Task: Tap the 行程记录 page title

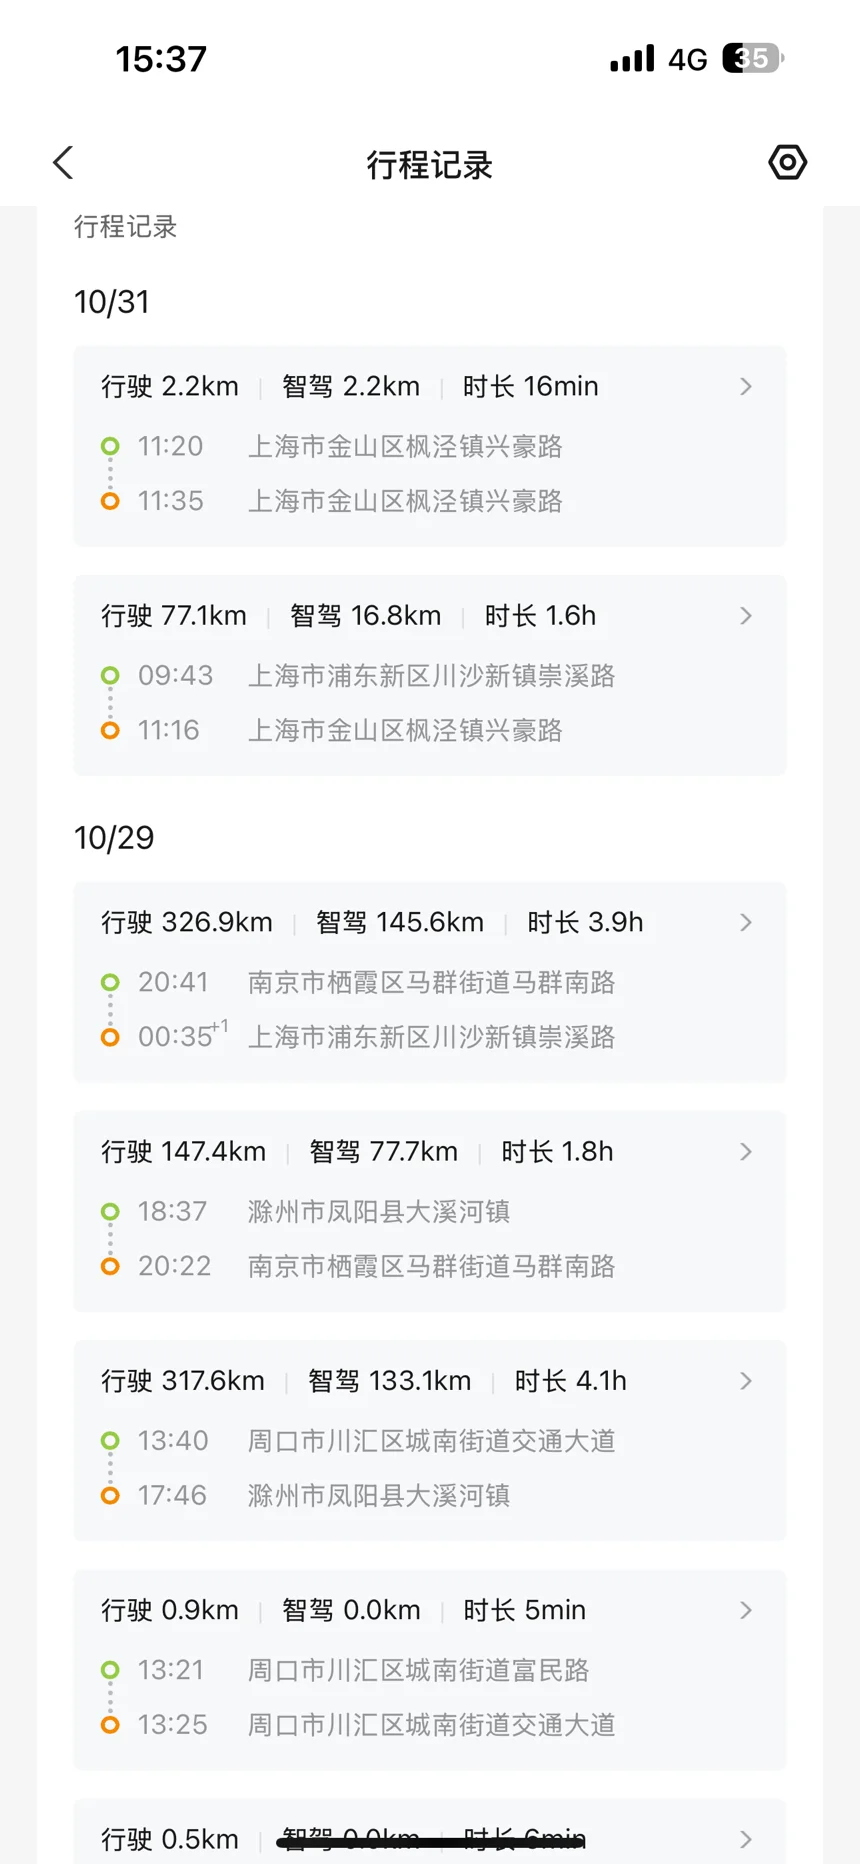Action: [x=429, y=165]
